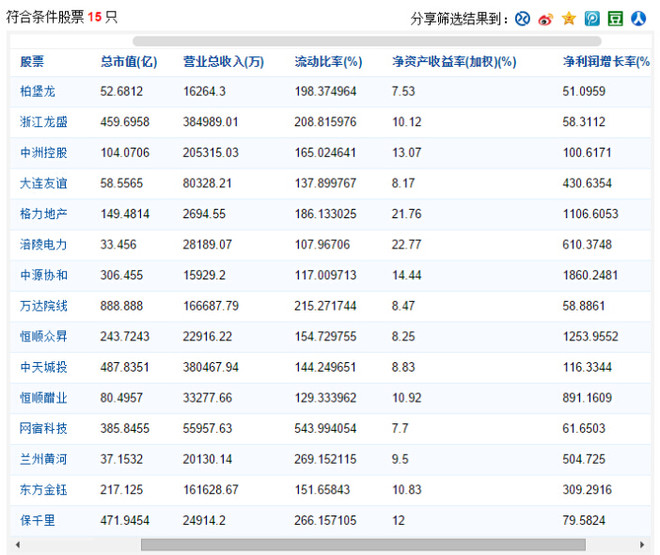The width and height of the screenshot is (660, 555).
Task: Open stock 兰州黄河
Action: (44, 459)
